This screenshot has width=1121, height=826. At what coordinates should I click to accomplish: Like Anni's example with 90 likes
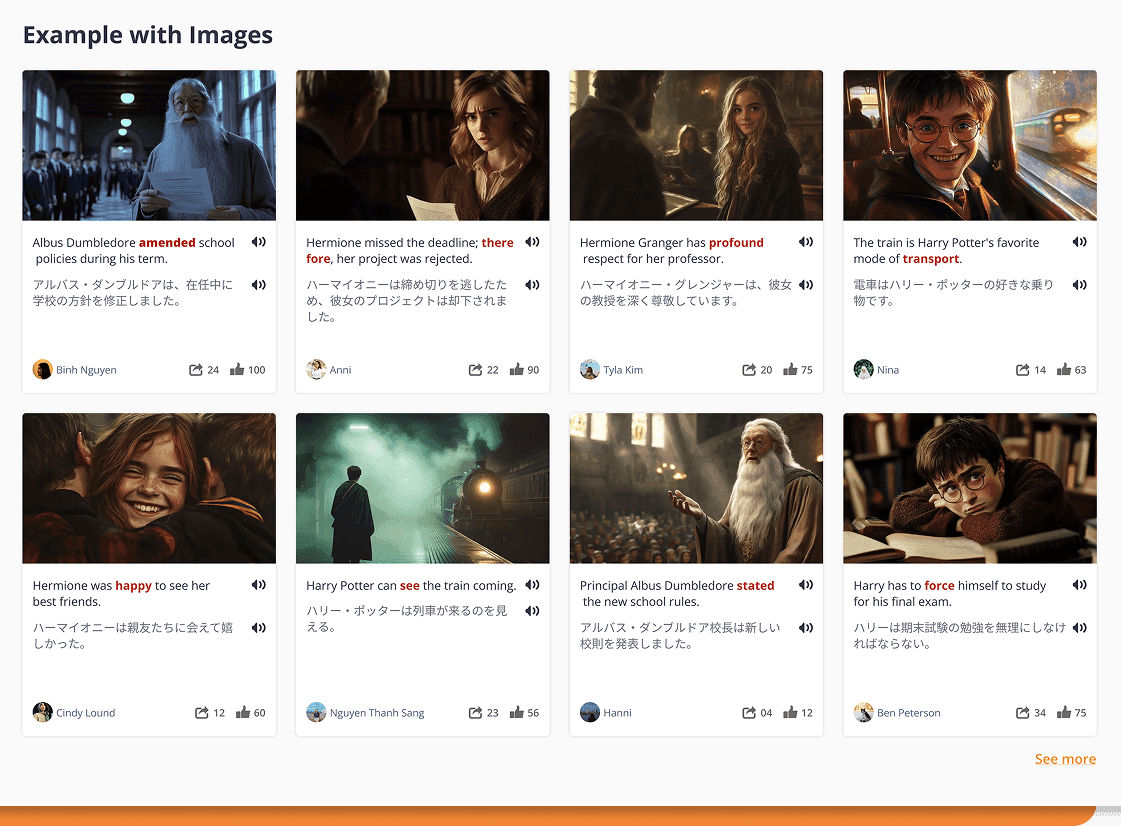517,370
